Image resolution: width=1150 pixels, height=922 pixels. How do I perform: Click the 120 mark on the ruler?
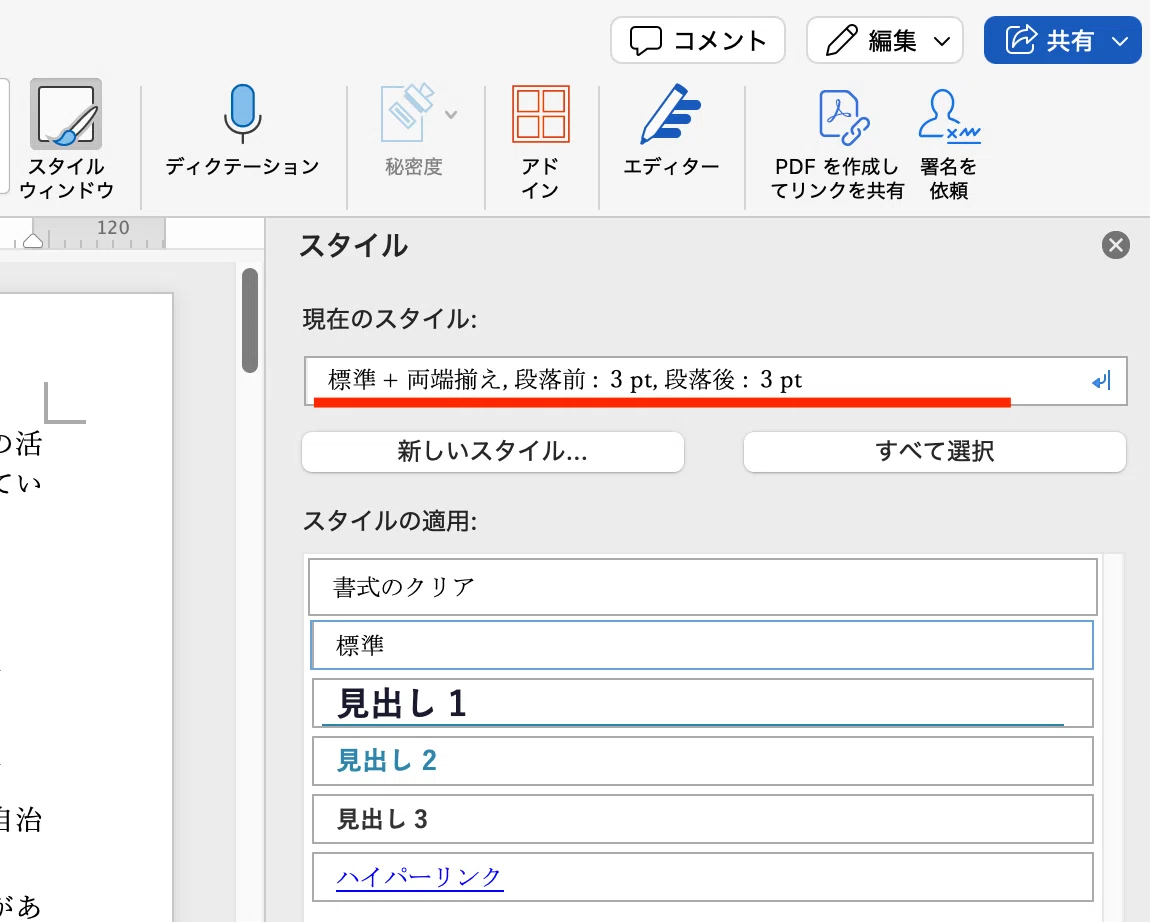(x=113, y=228)
